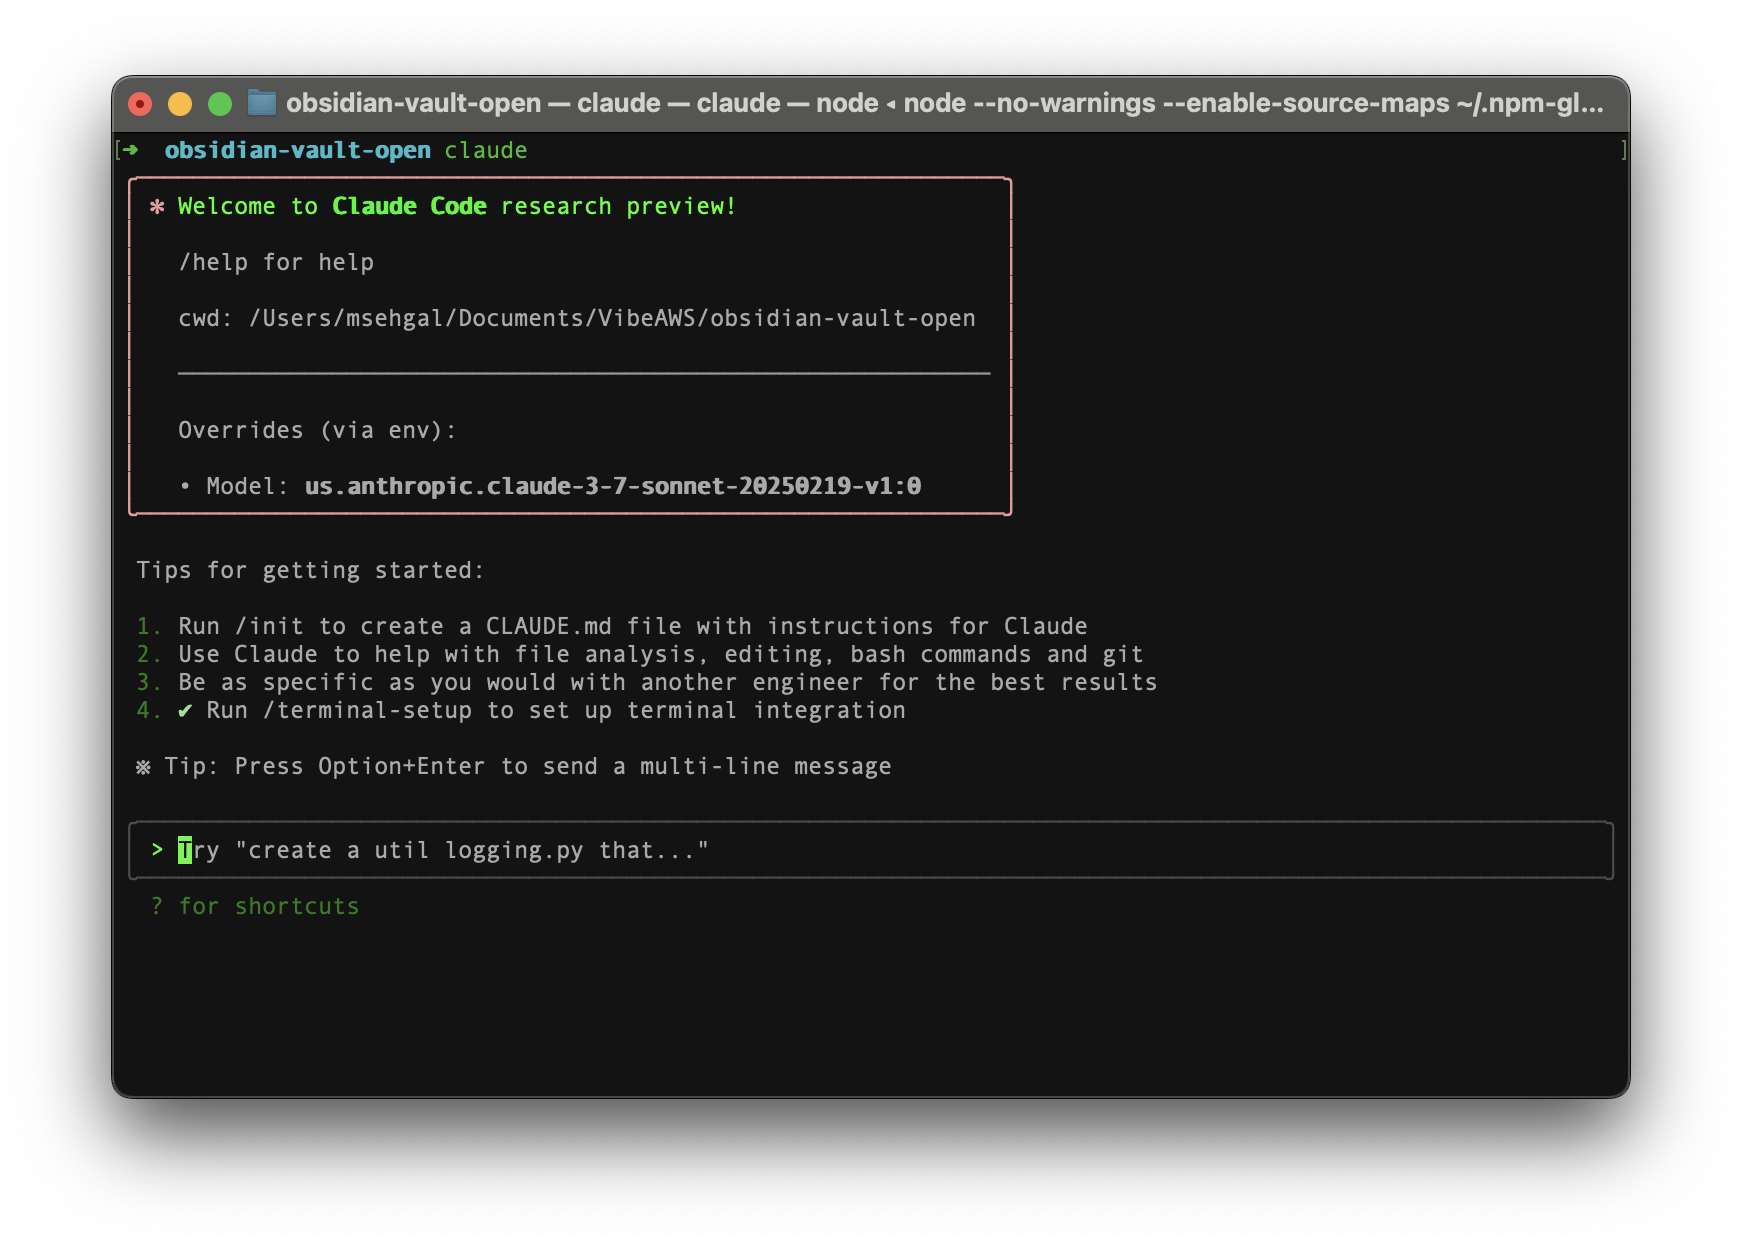Click the 'Overrides (via env):' heading
This screenshot has height=1246, width=1742.
[317, 430]
